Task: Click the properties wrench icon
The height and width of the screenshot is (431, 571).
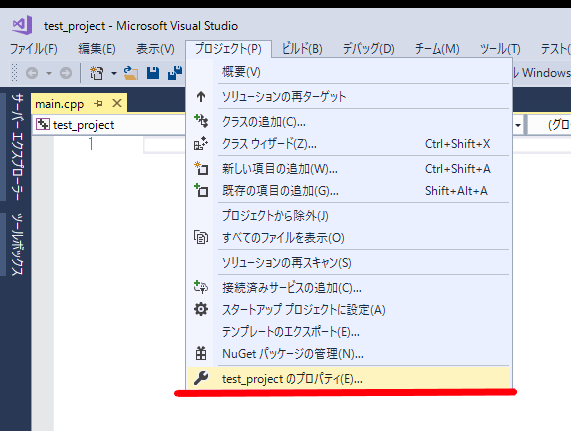Action: point(201,378)
